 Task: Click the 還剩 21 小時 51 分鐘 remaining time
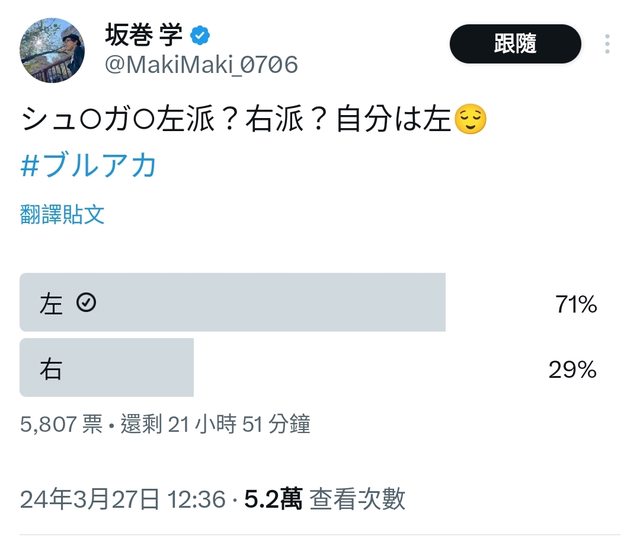(215, 424)
